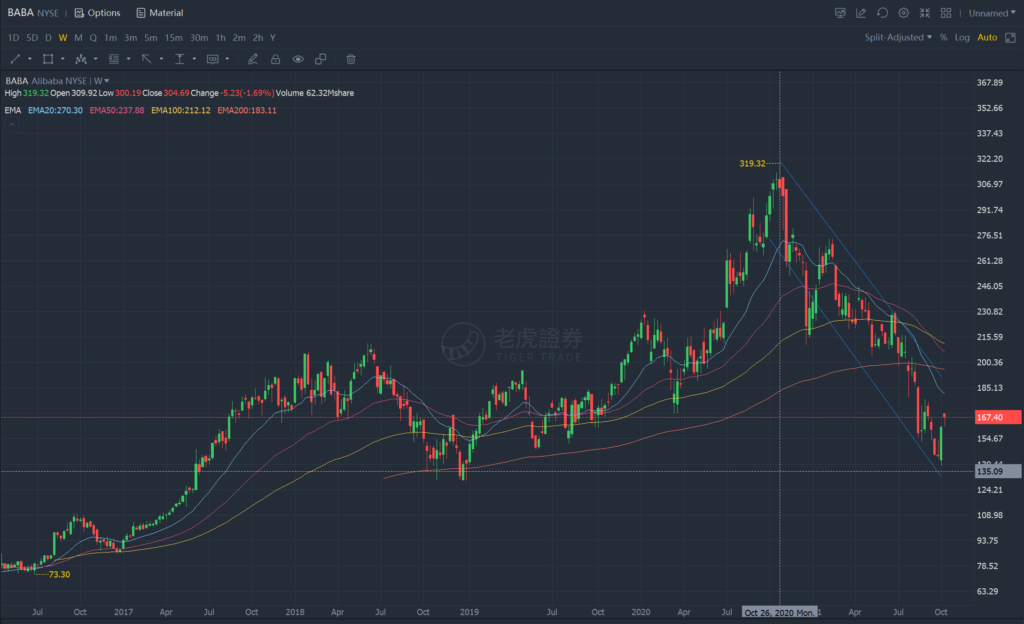The image size is (1024, 624).
Task: Select the W weekly timeframe
Action: pyautogui.click(x=63, y=38)
